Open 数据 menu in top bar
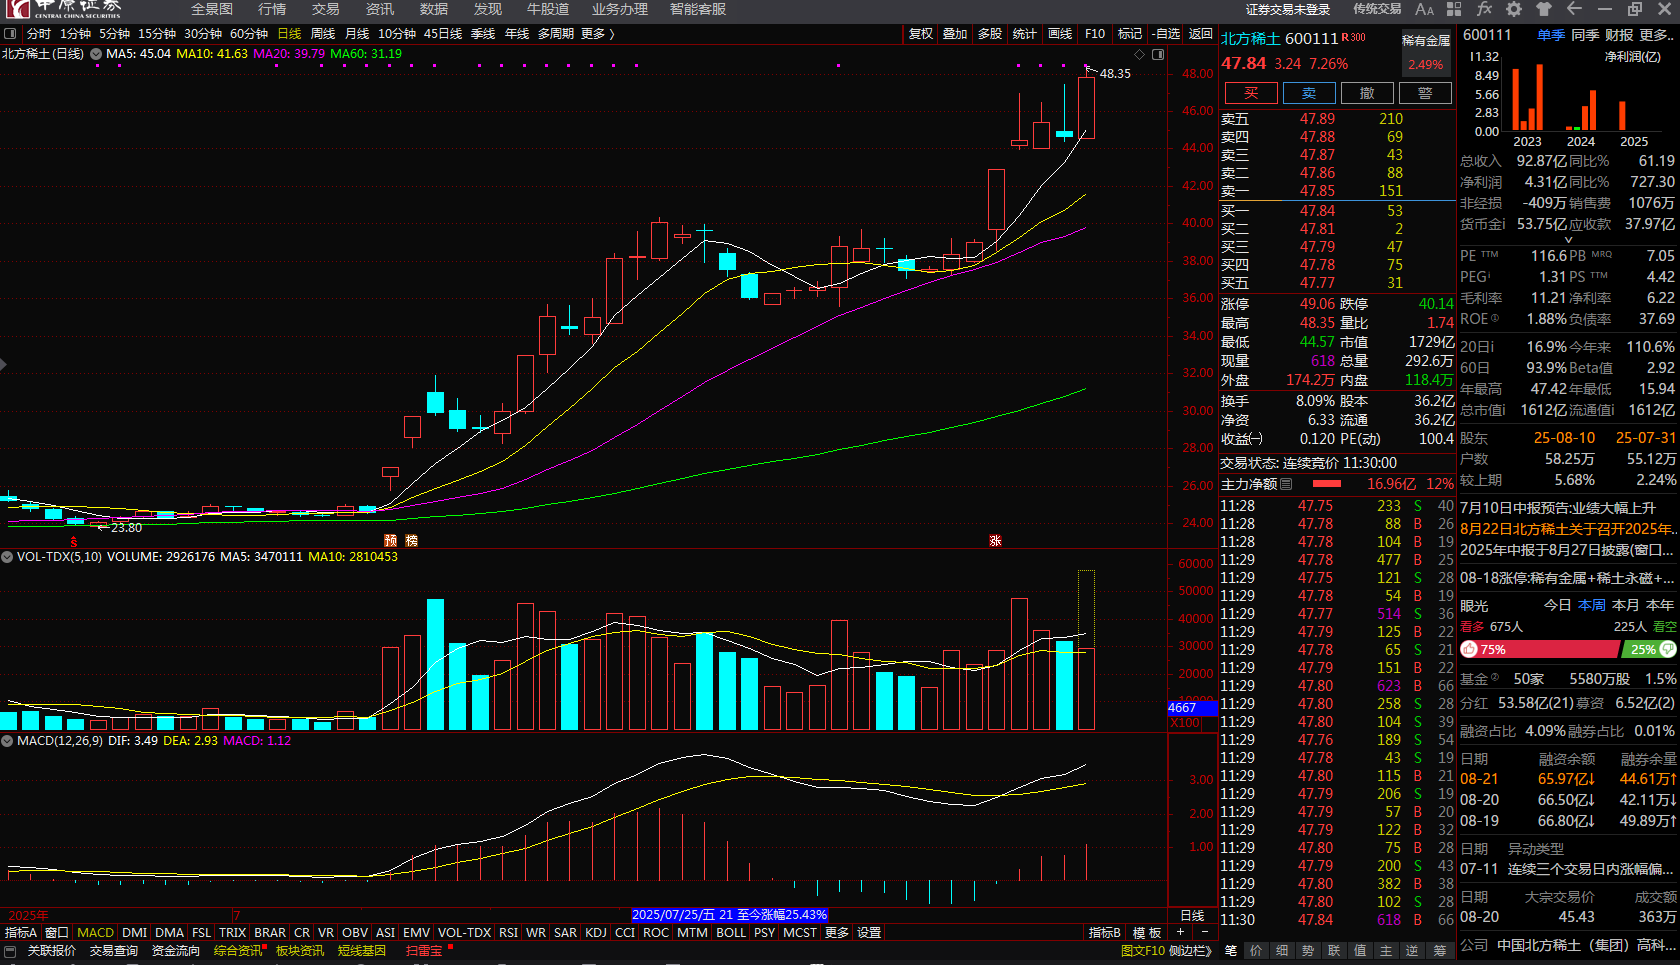The height and width of the screenshot is (965, 1680). click(434, 9)
